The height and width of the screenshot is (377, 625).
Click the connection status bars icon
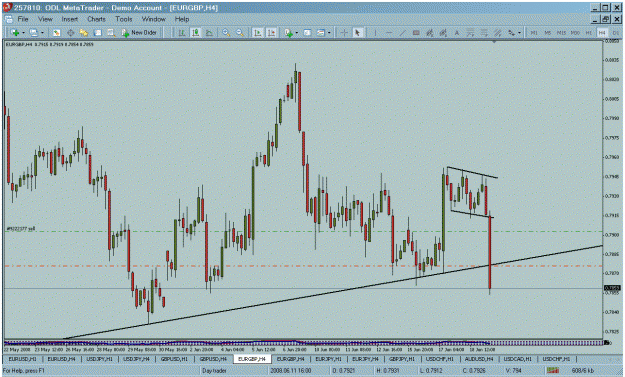click(x=552, y=371)
